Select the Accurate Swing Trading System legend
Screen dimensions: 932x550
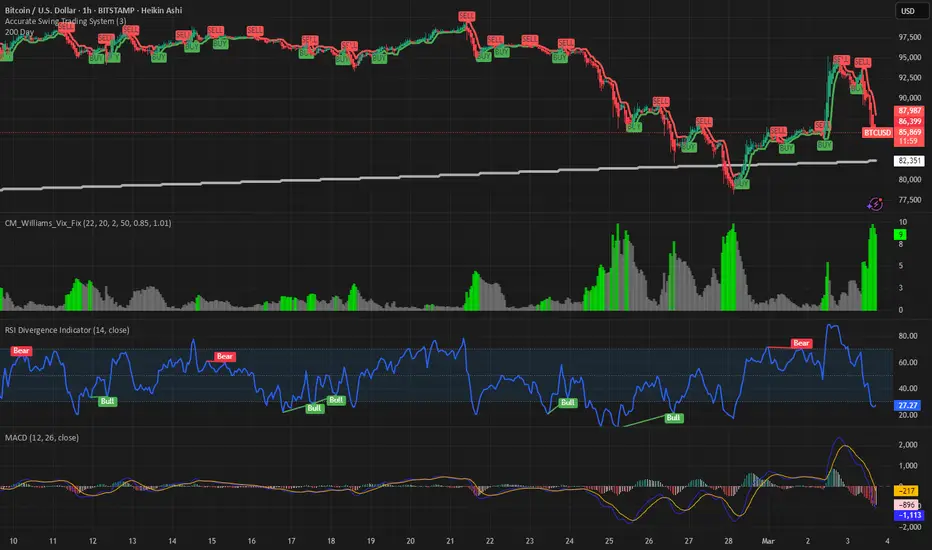pyautogui.click(x=65, y=21)
